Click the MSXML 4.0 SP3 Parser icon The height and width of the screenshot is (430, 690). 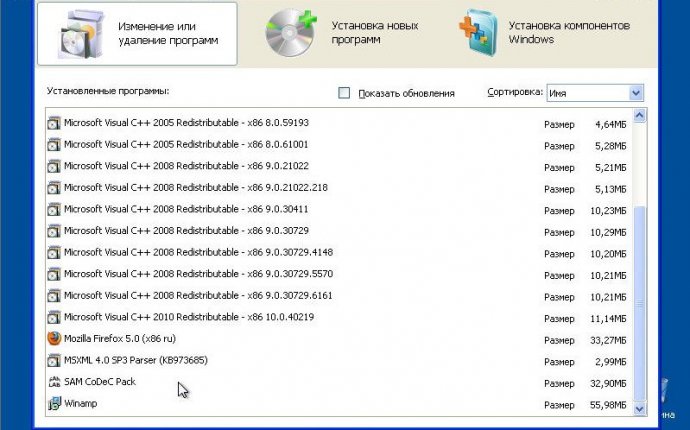pos(54,360)
